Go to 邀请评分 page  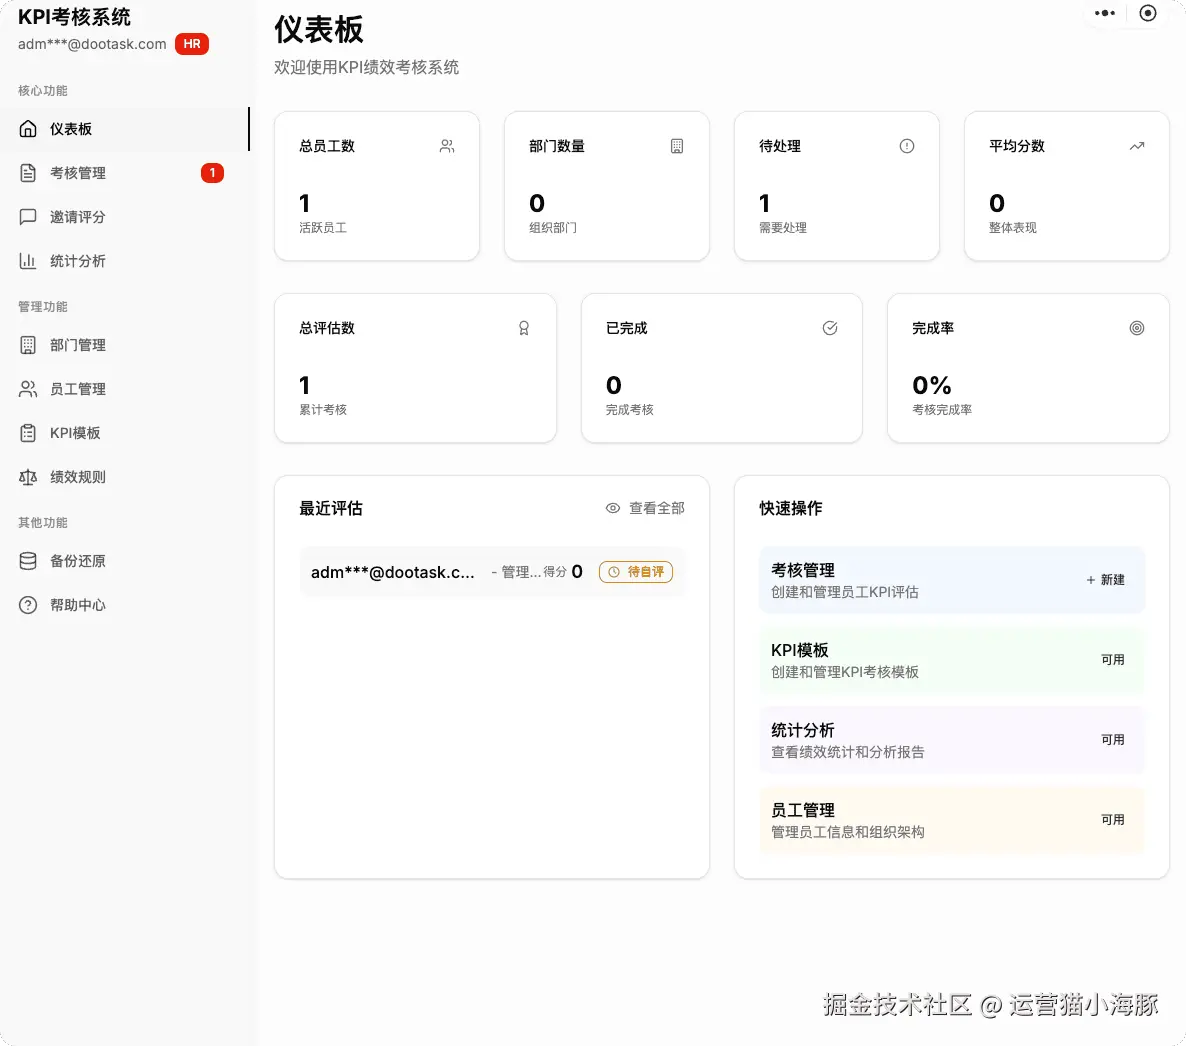124,217
